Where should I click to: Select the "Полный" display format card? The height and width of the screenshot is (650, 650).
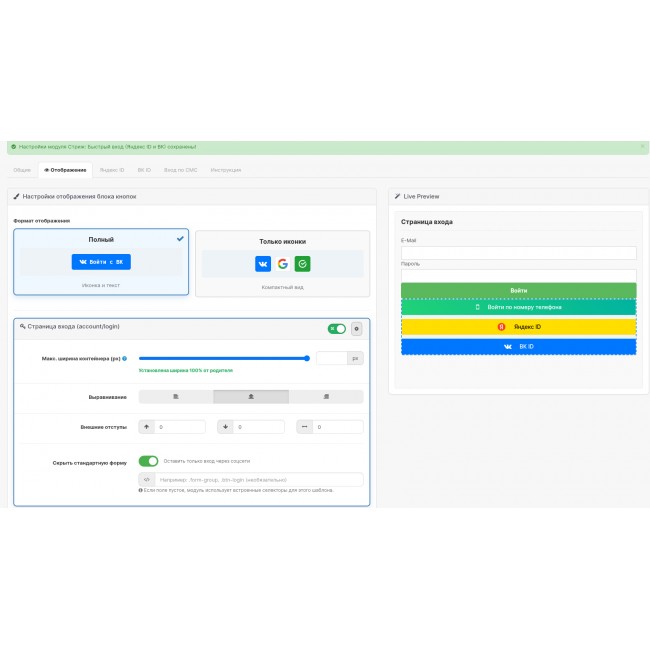(101, 262)
